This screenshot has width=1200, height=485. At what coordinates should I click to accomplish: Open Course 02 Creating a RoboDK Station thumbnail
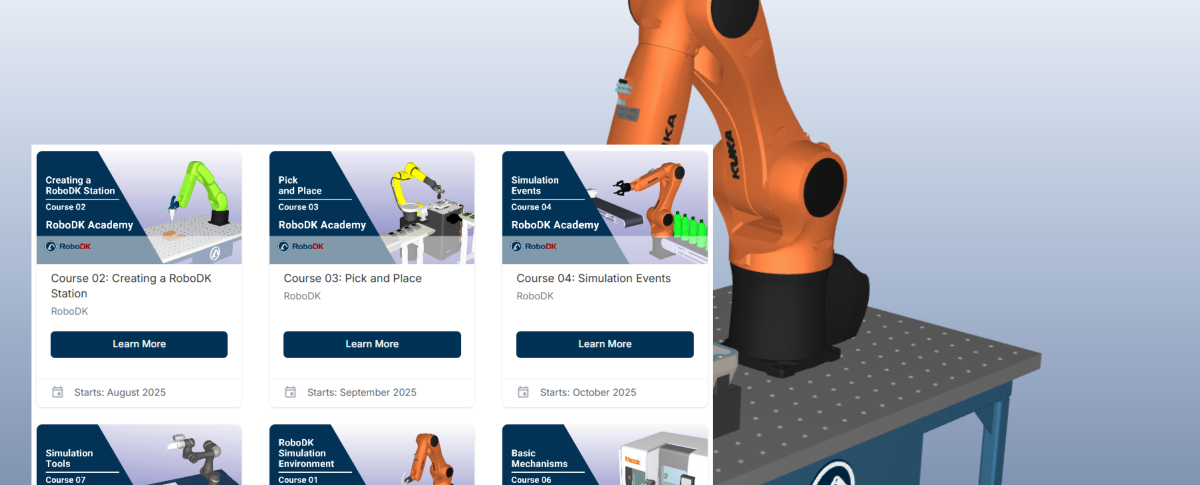point(139,208)
